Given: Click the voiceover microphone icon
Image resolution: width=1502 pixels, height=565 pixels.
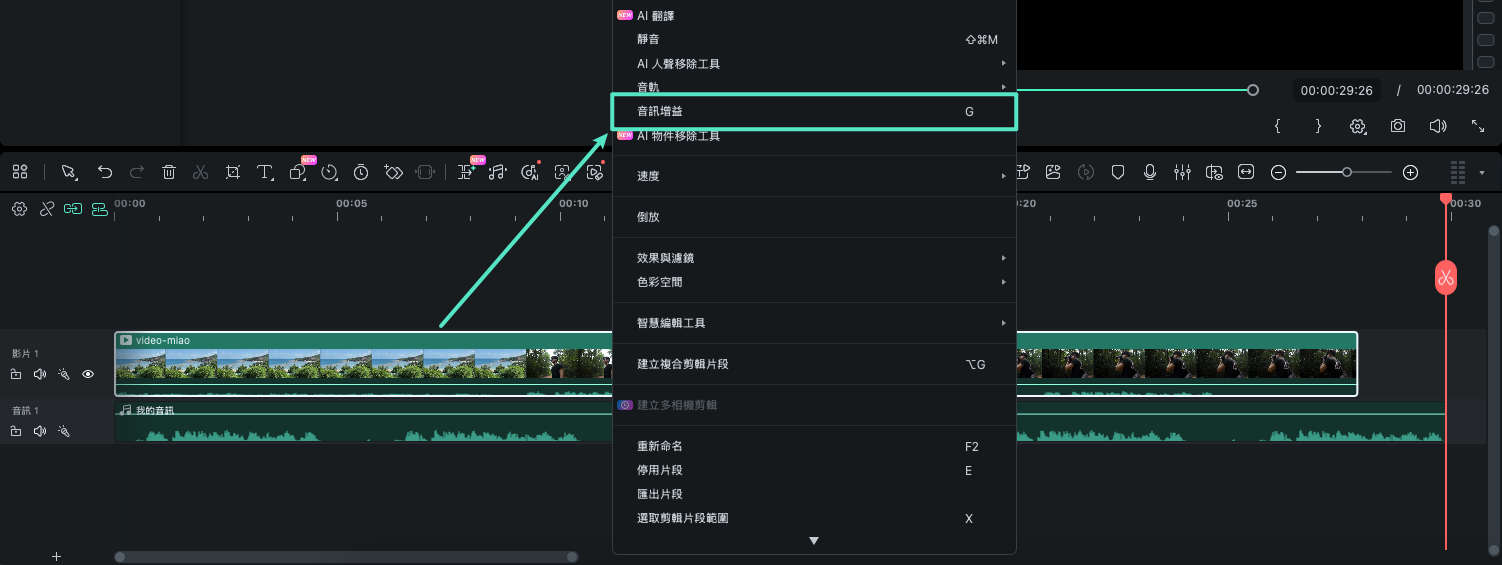Looking at the screenshot, I should [1150, 172].
